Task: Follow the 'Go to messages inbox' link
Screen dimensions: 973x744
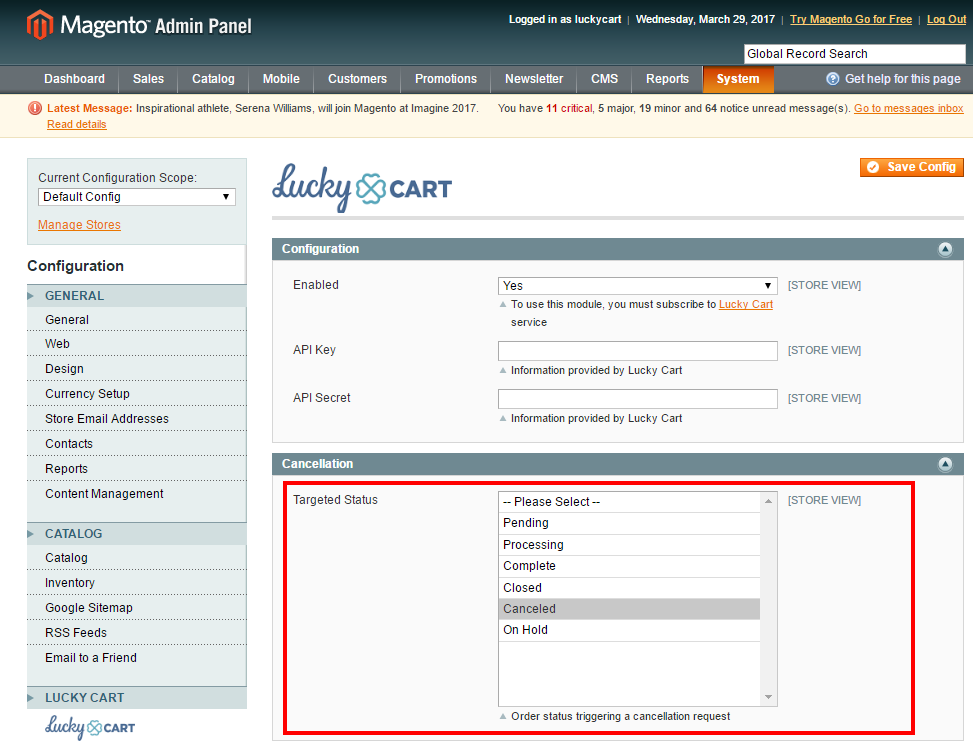Action: point(908,108)
